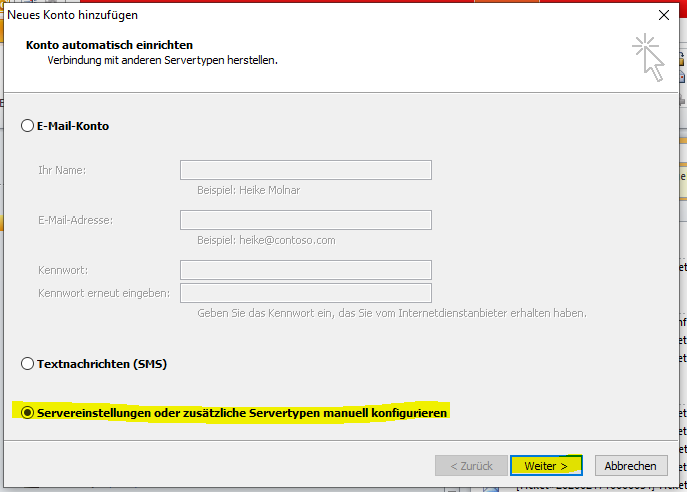Screen dimensions: 687x492
Task: Close the Neues Konto hinzufügen dialog
Action: 664,15
